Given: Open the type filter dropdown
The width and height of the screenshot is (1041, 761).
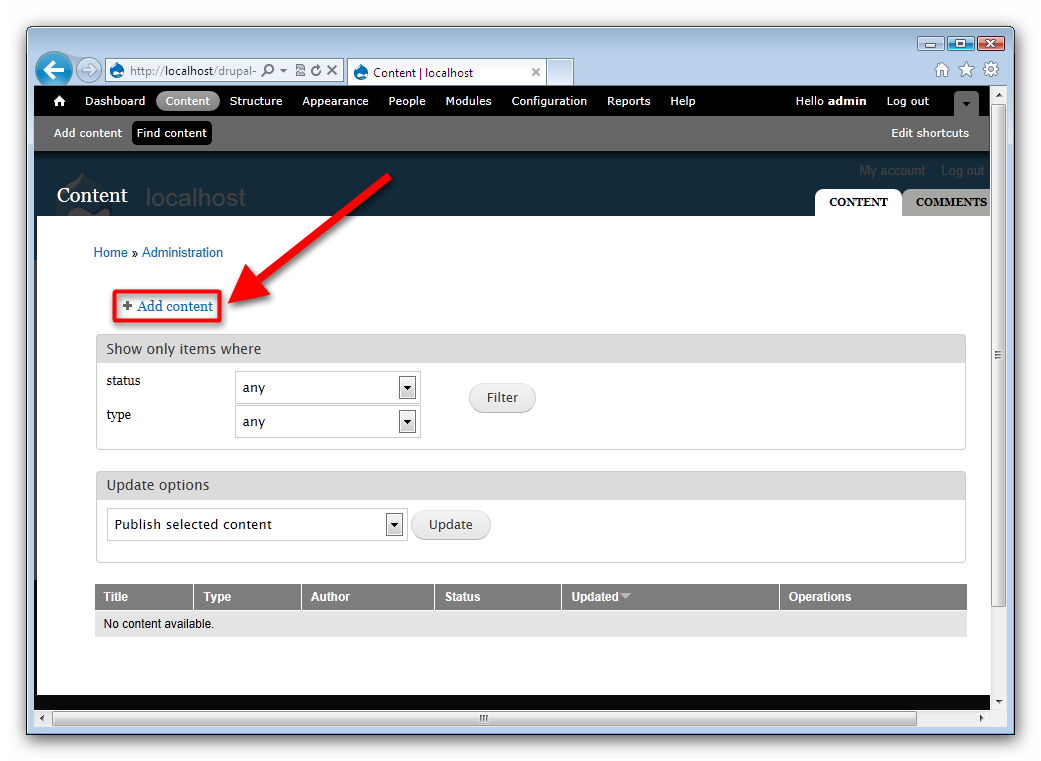Looking at the screenshot, I should tap(407, 422).
